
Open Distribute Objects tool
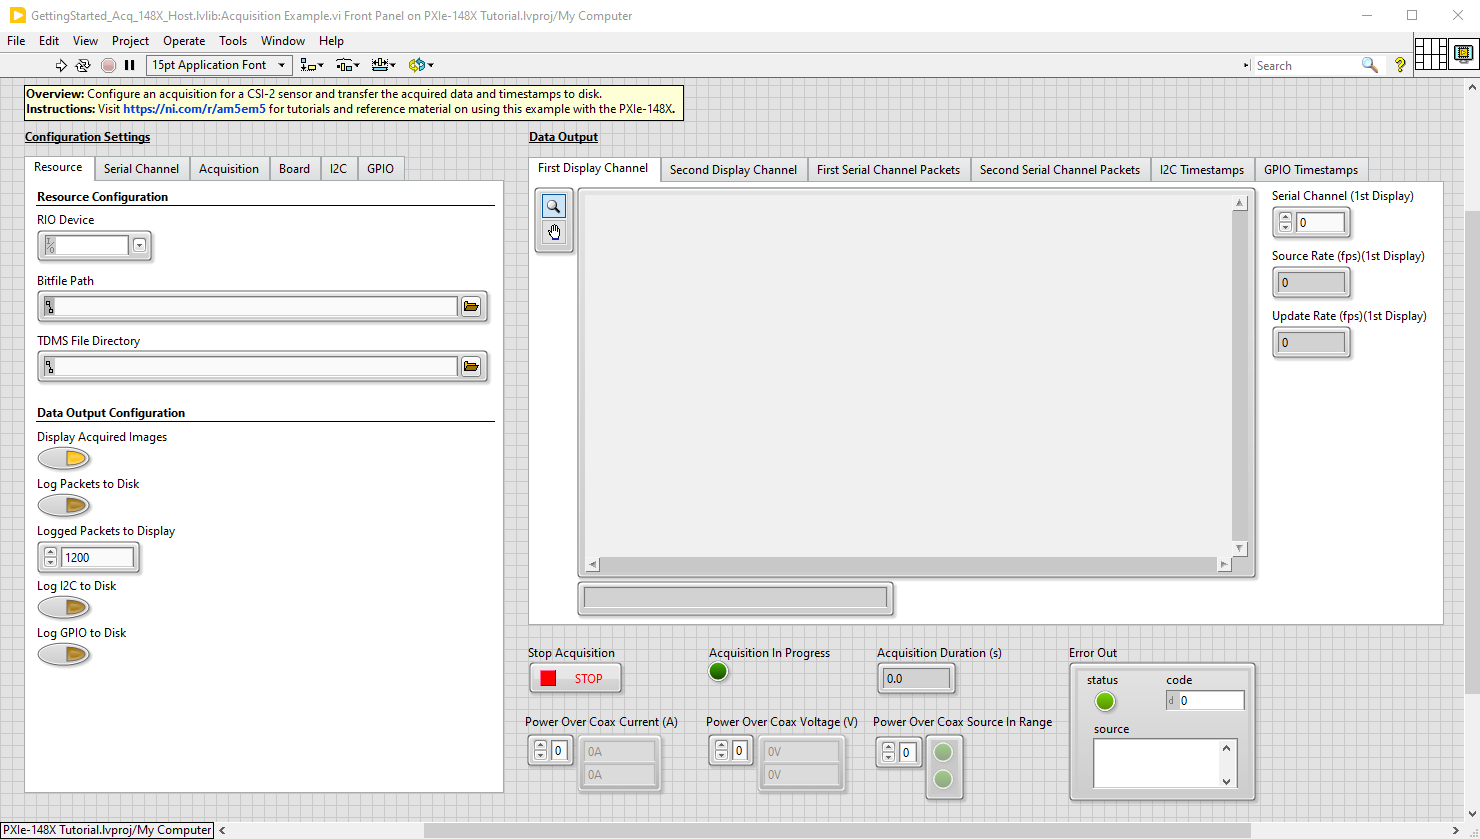click(x=348, y=65)
